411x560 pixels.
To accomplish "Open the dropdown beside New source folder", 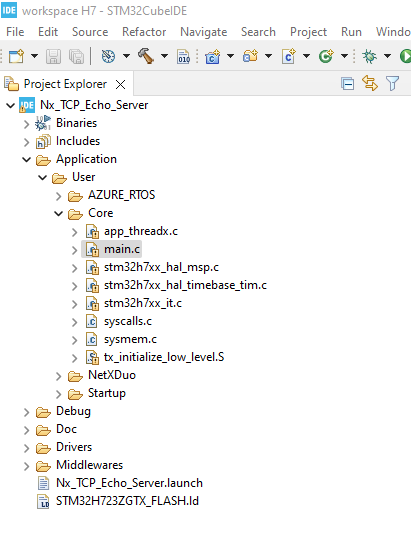I will (x=269, y=56).
